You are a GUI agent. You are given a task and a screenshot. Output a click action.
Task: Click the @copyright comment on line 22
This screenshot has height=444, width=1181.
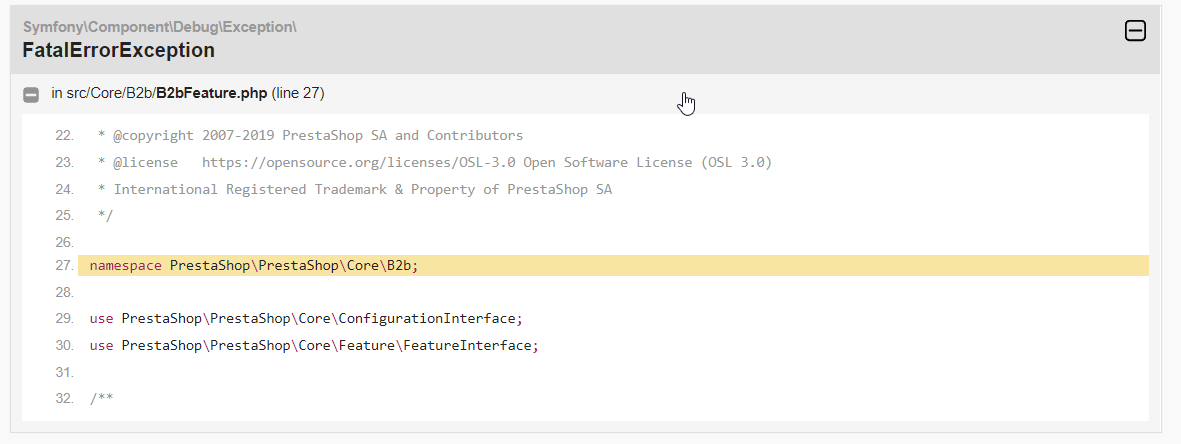pyautogui.click(x=310, y=136)
